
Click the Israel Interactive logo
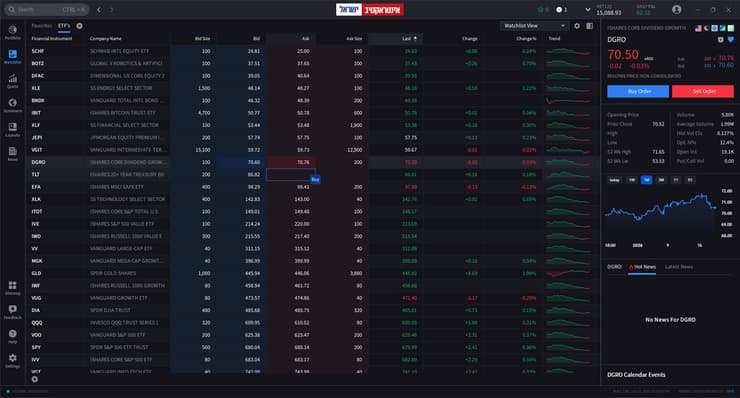370,9
